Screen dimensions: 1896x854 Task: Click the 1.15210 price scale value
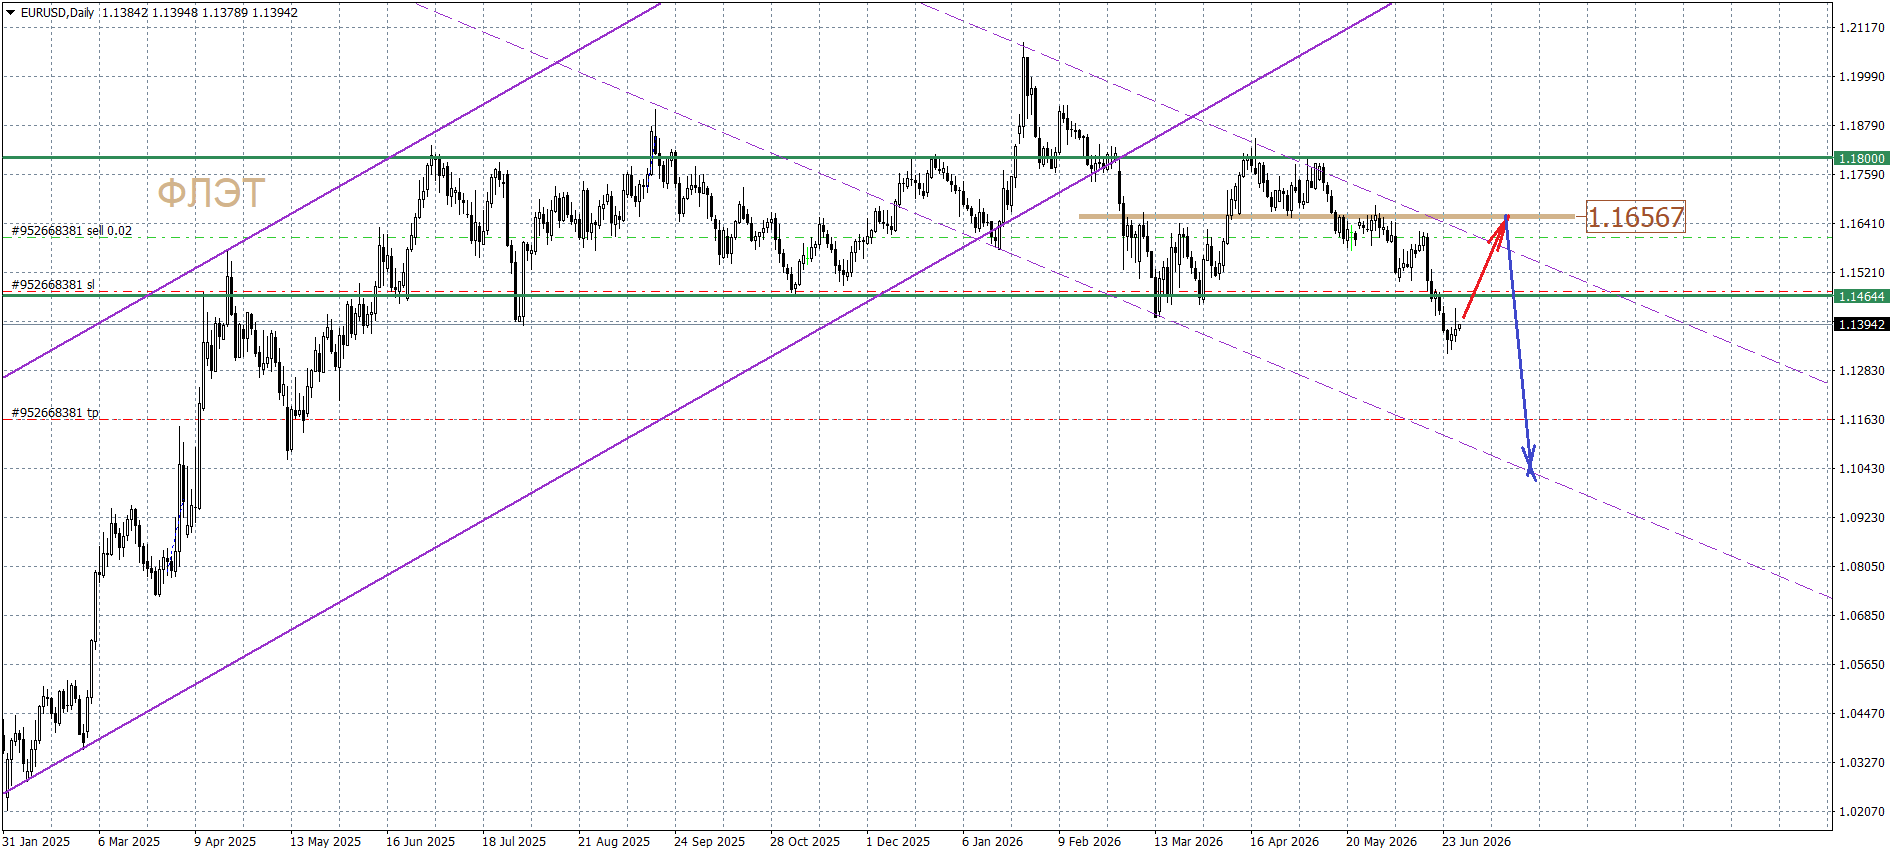pyautogui.click(x=1862, y=273)
